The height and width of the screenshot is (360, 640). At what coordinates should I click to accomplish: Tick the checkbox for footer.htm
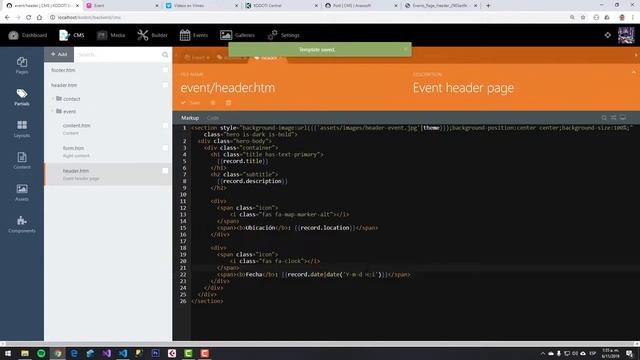[165, 70]
